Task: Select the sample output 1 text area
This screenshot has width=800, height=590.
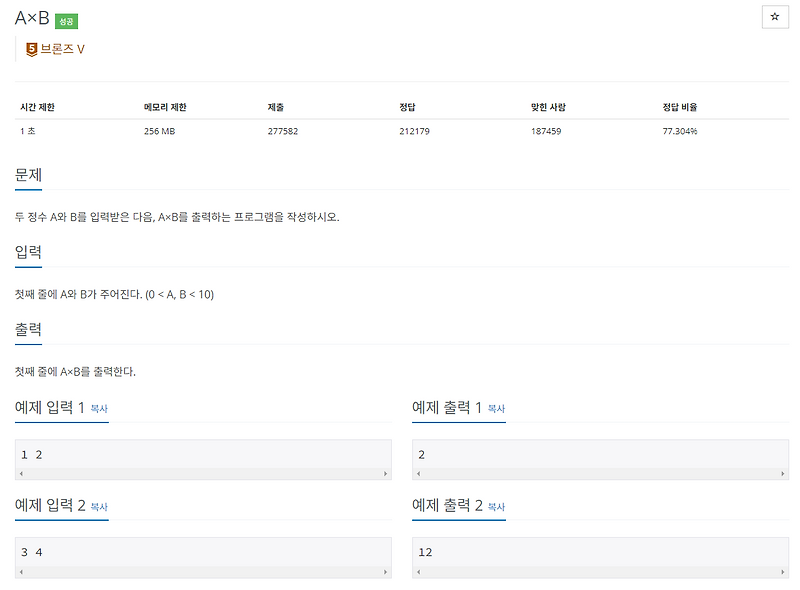Action: (x=600, y=452)
